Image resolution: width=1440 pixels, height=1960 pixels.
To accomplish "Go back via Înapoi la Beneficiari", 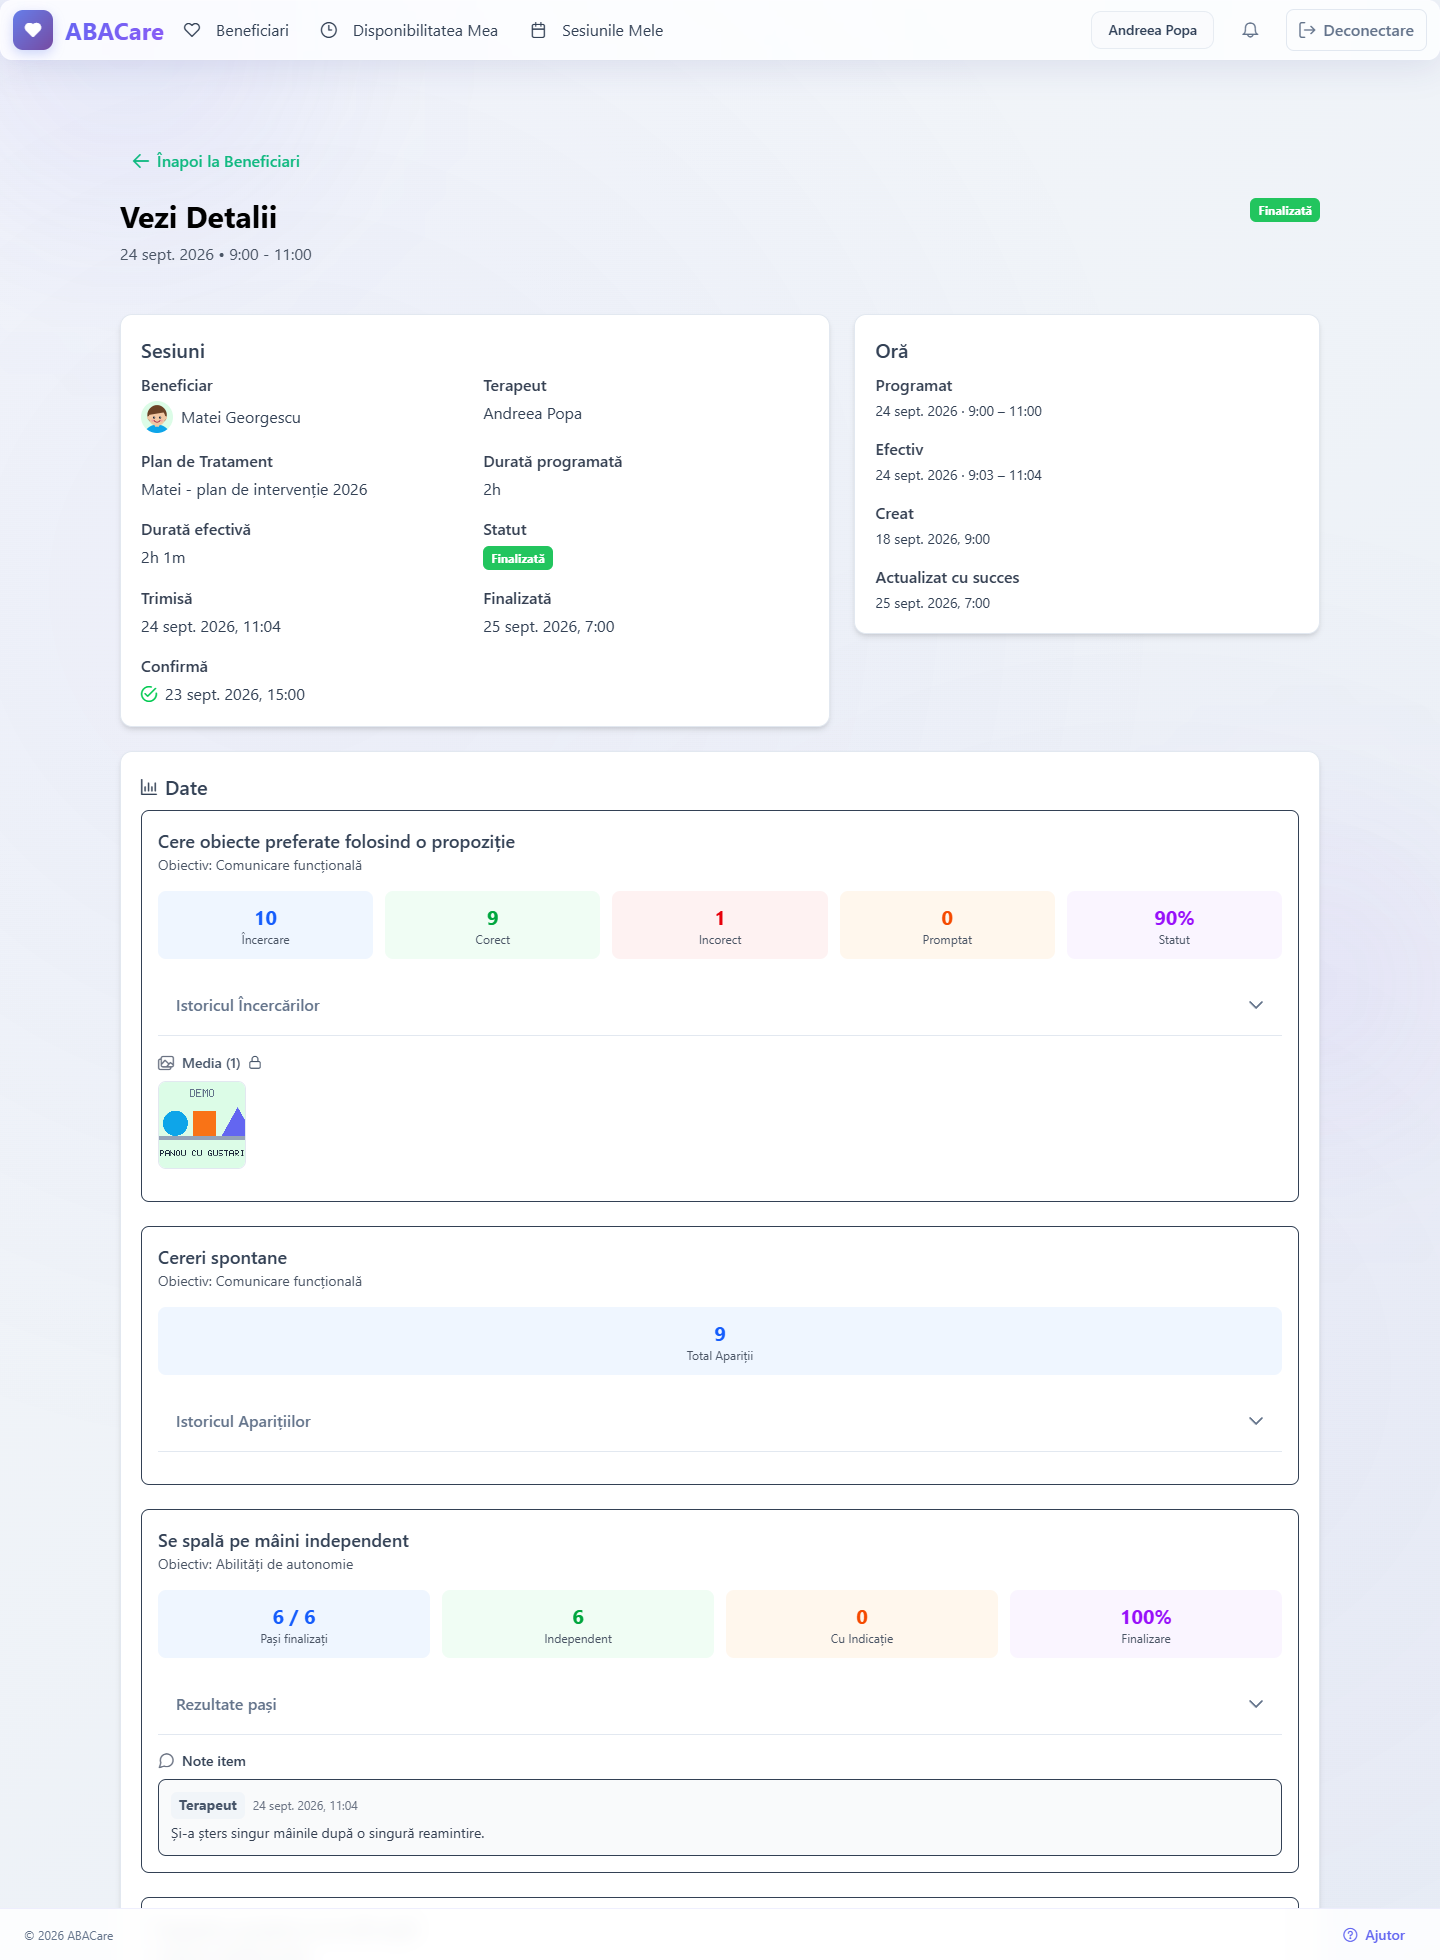I will pyautogui.click(x=216, y=161).
